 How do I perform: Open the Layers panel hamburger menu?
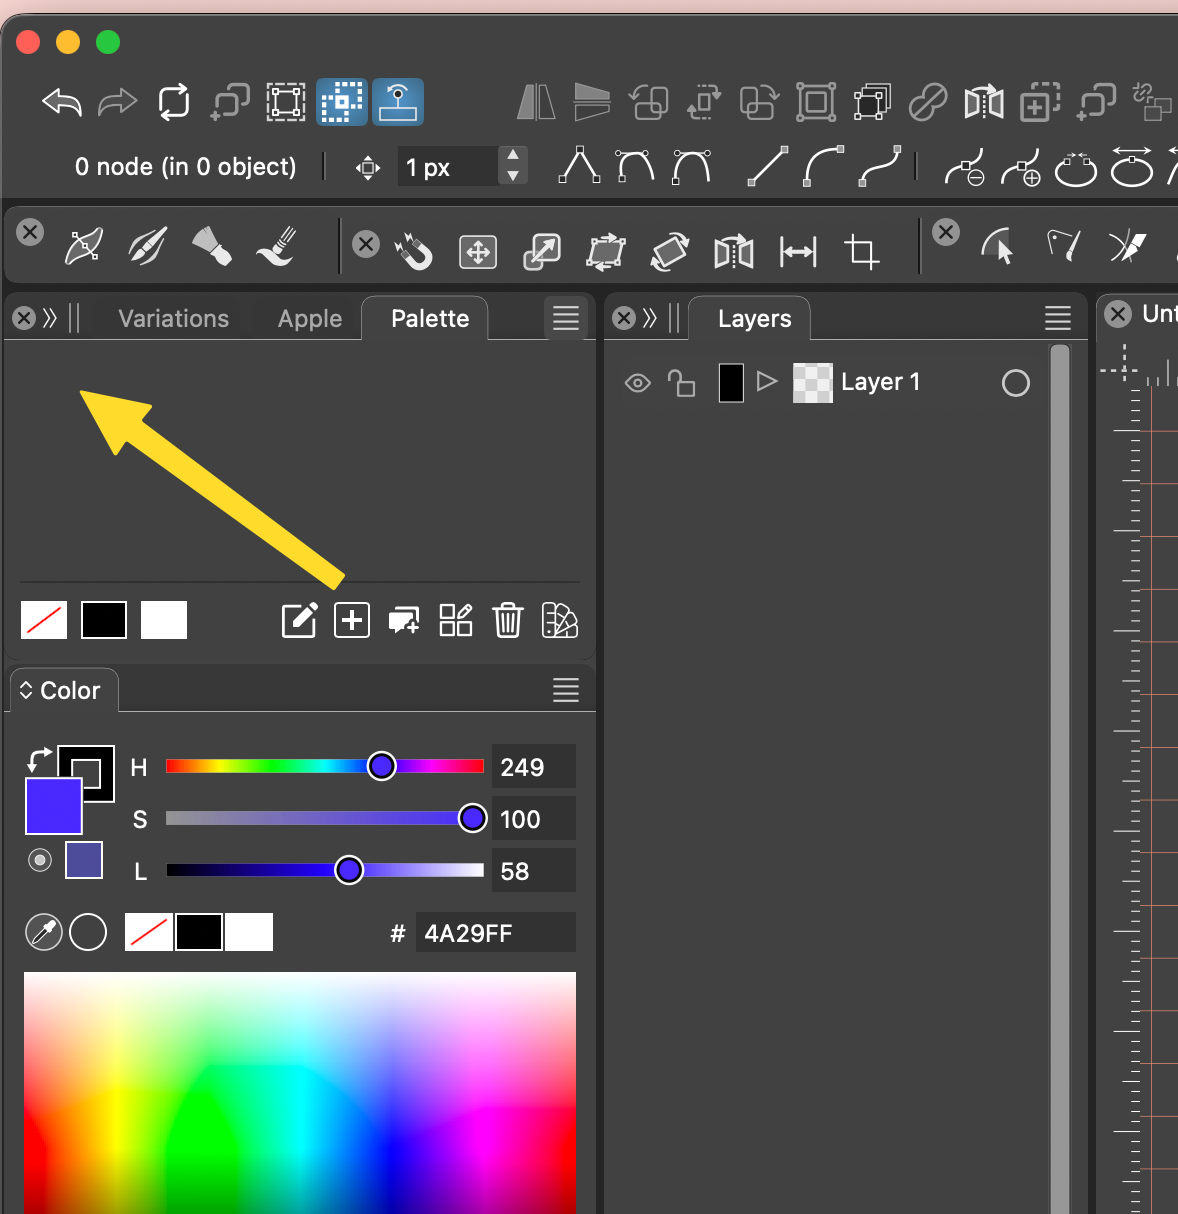point(1057,319)
